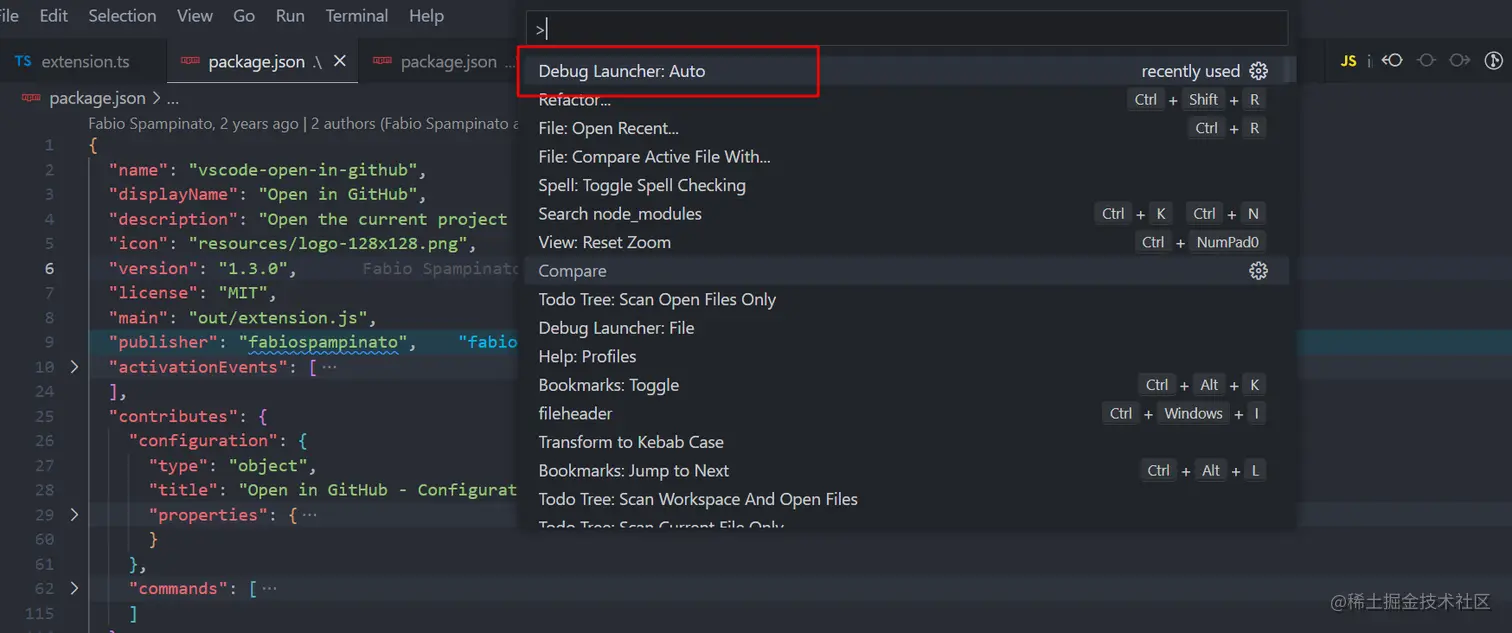Image resolution: width=1512 pixels, height=633 pixels.
Task: Go to previous git change arrow icon
Action: tap(1392, 61)
